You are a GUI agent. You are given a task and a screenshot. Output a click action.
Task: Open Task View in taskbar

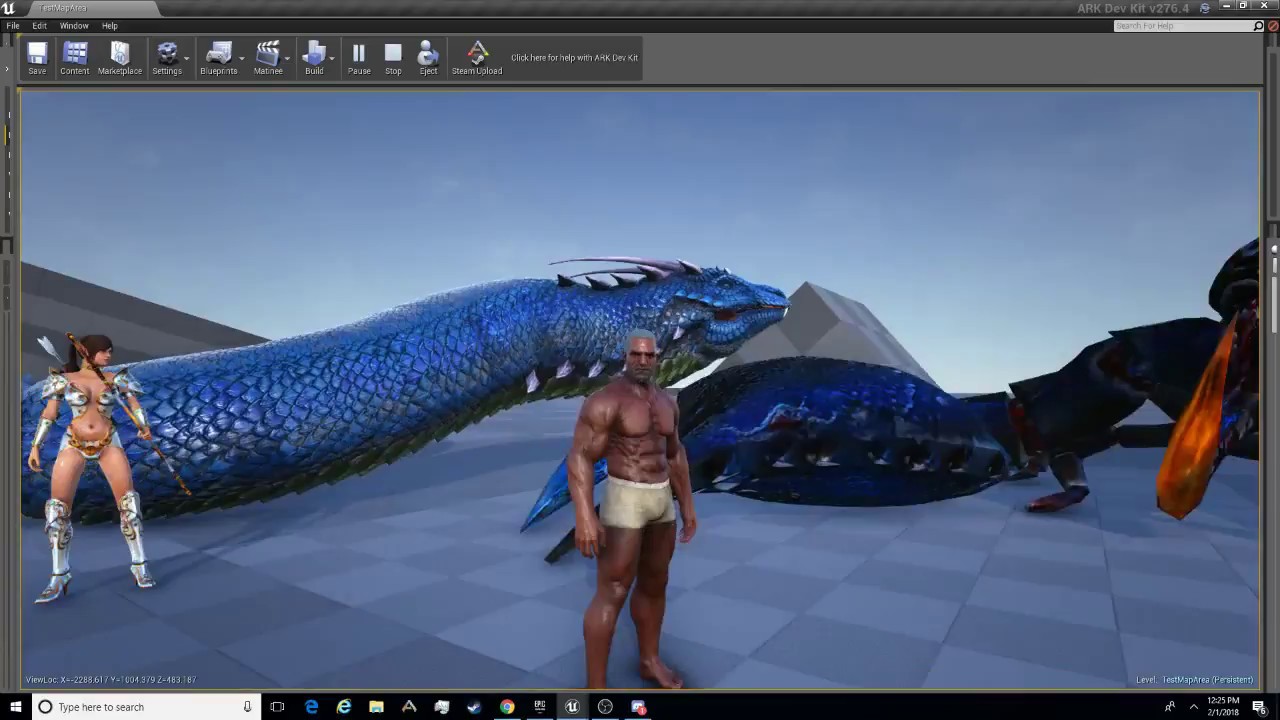coord(278,707)
